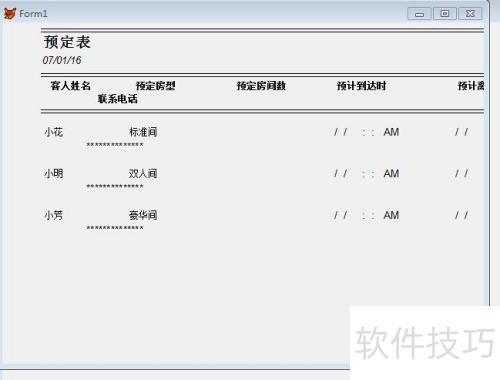
Task: Click the 预计到达时 column header
Action: [x=362, y=86]
